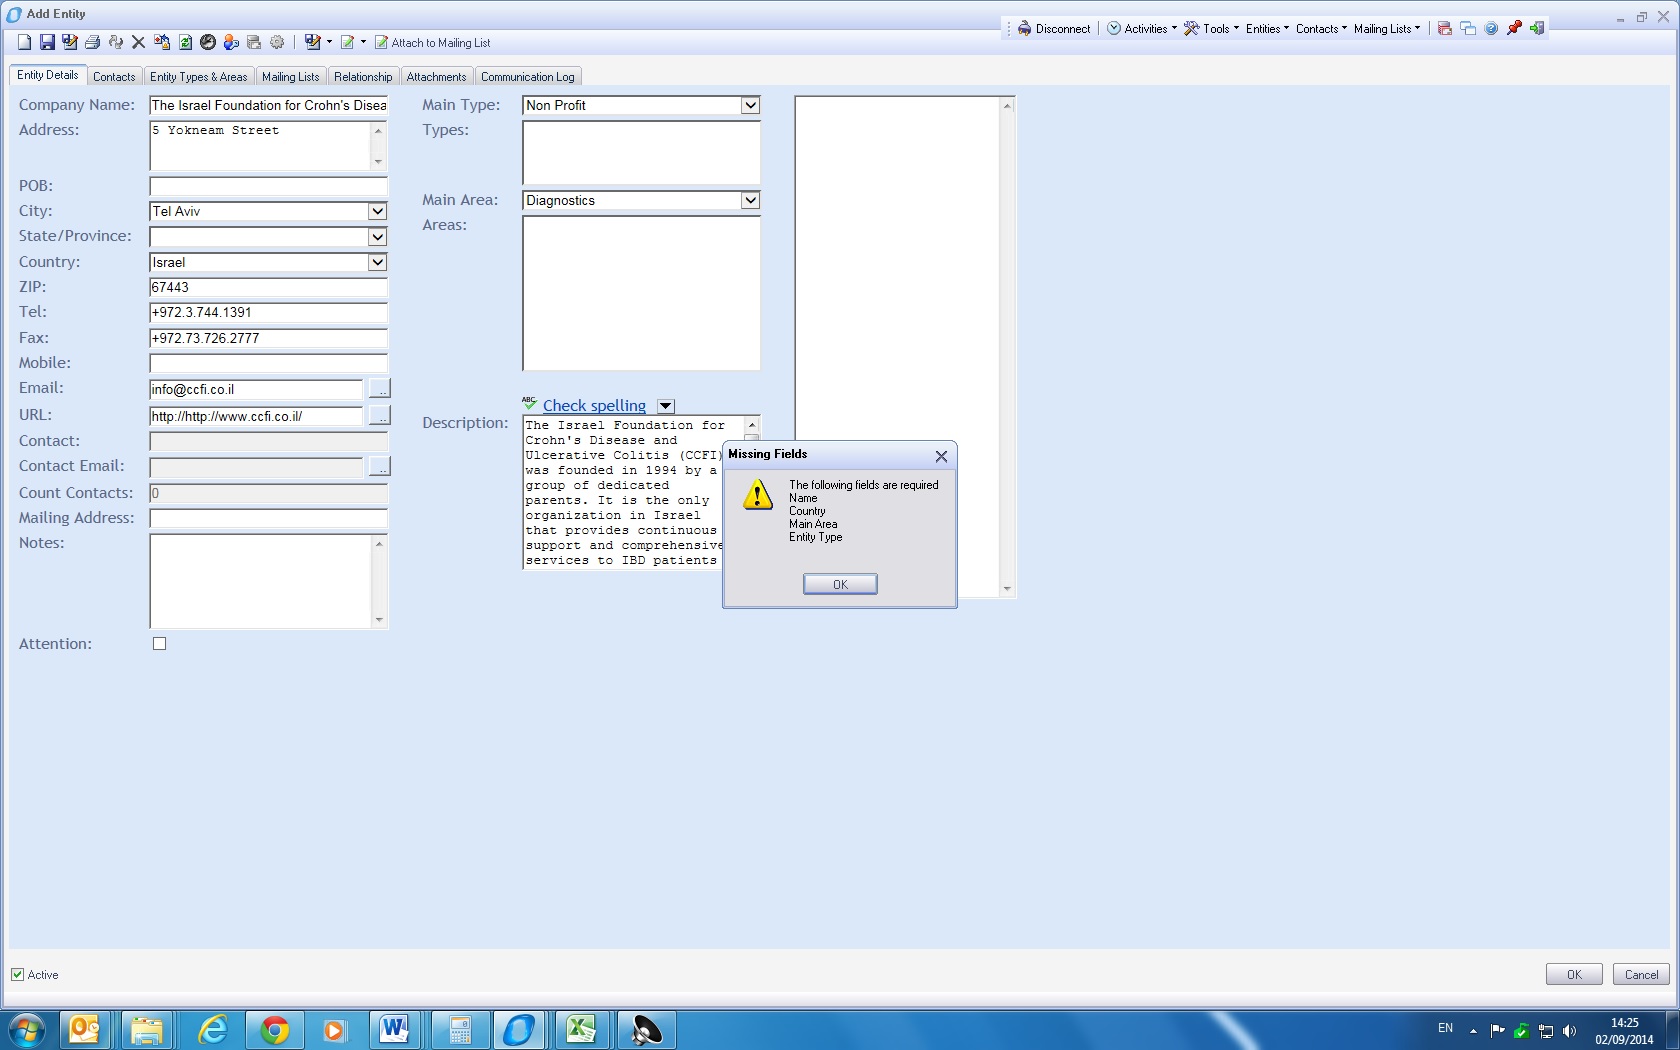Print the entity using the printer icon

point(93,42)
